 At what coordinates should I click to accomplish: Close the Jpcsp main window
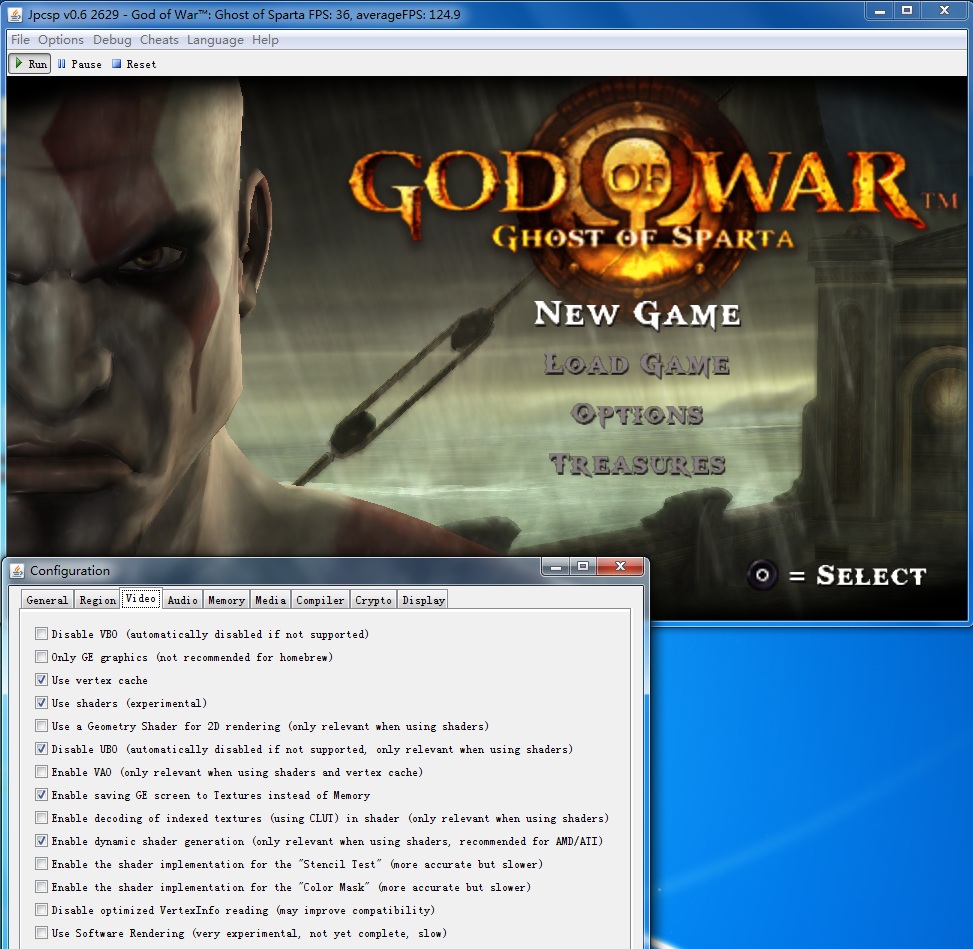(x=944, y=11)
